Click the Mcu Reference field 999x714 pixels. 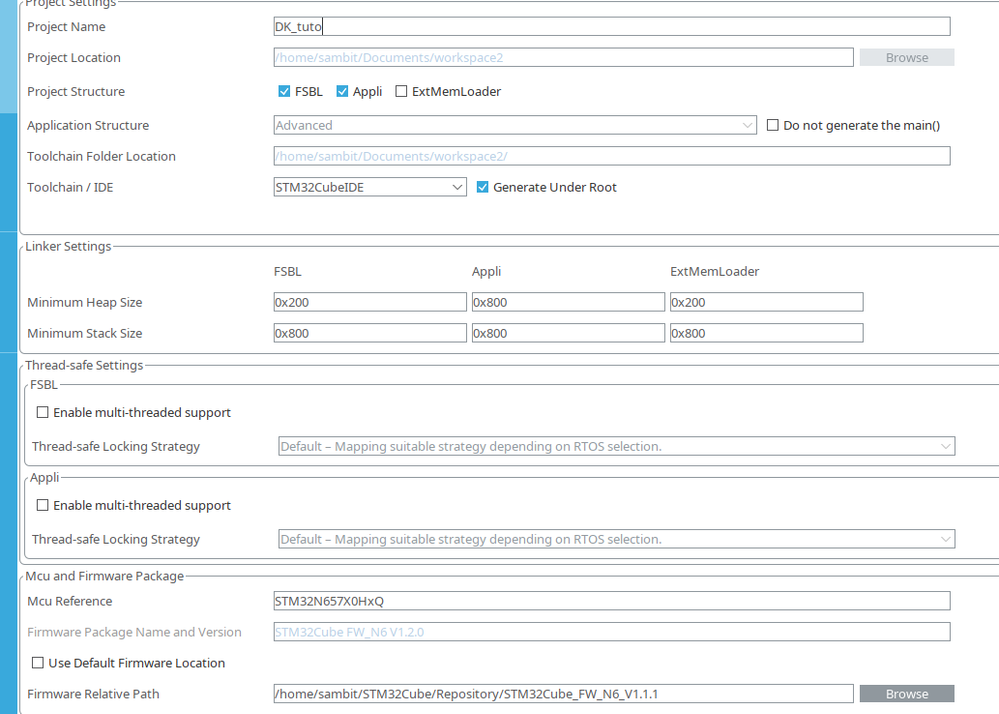coord(612,602)
